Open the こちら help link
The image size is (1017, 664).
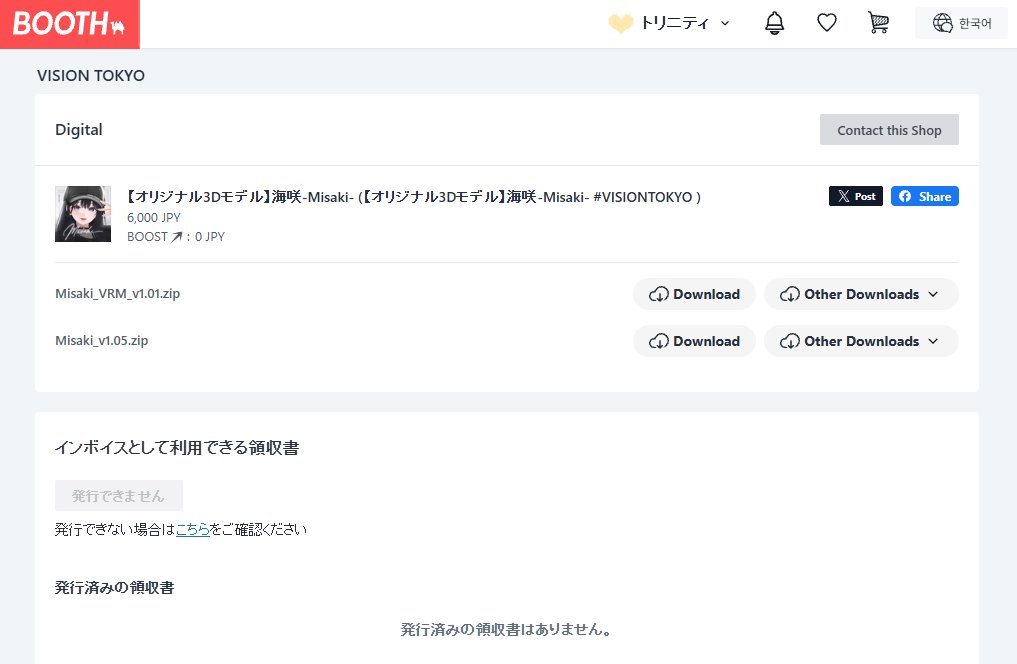(x=193, y=530)
